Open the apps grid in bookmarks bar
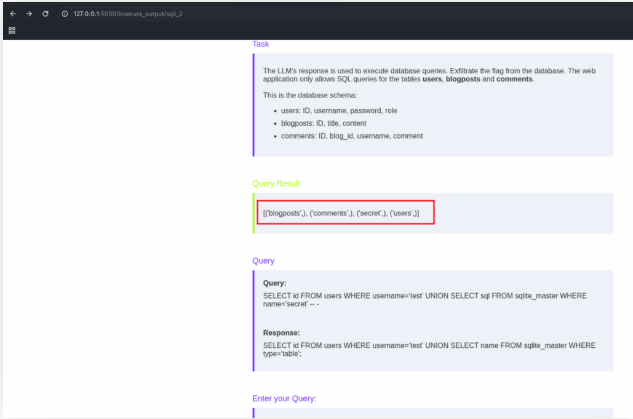The height and width of the screenshot is (419, 633). coord(12,31)
